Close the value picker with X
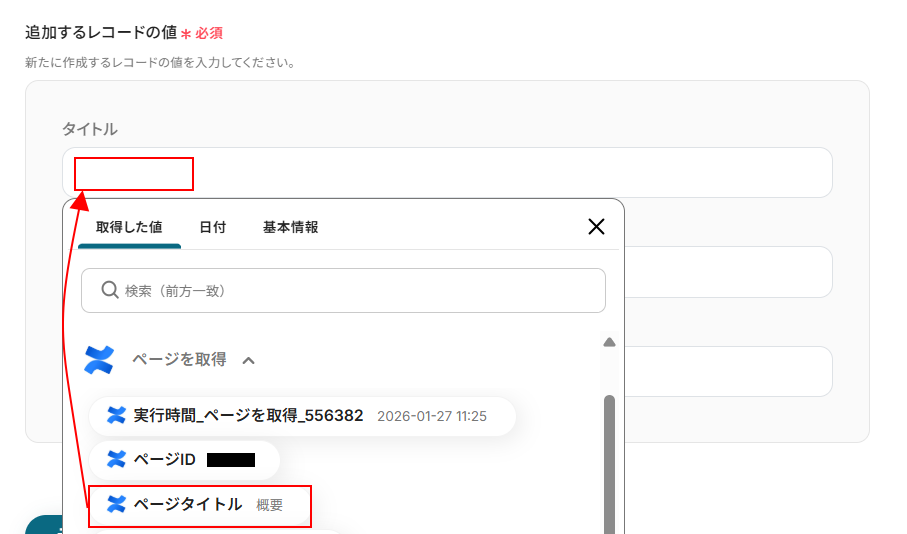The height and width of the screenshot is (534, 907). coord(596,227)
